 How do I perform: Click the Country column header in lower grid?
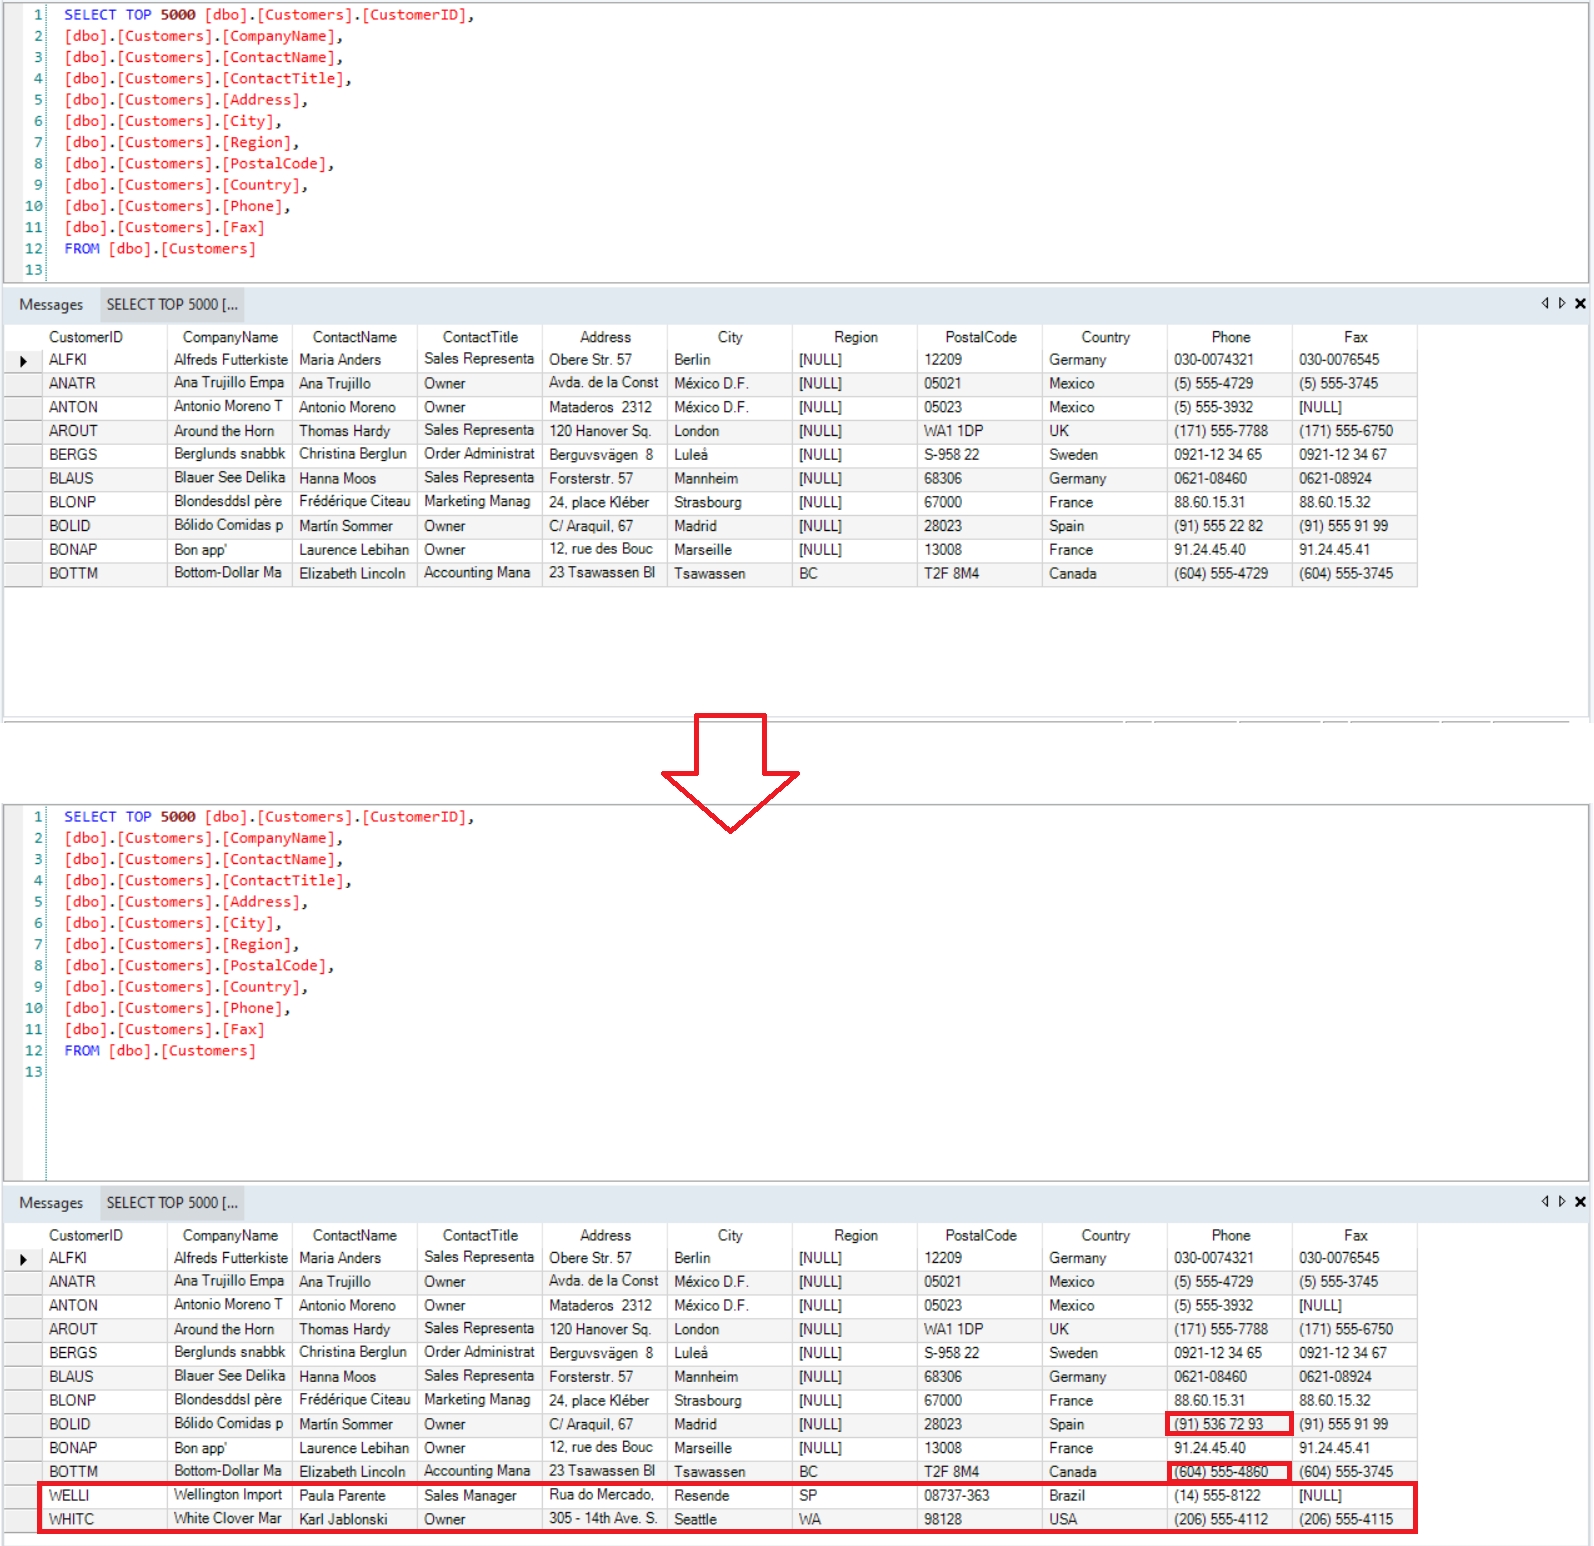tap(1104, 1235)
